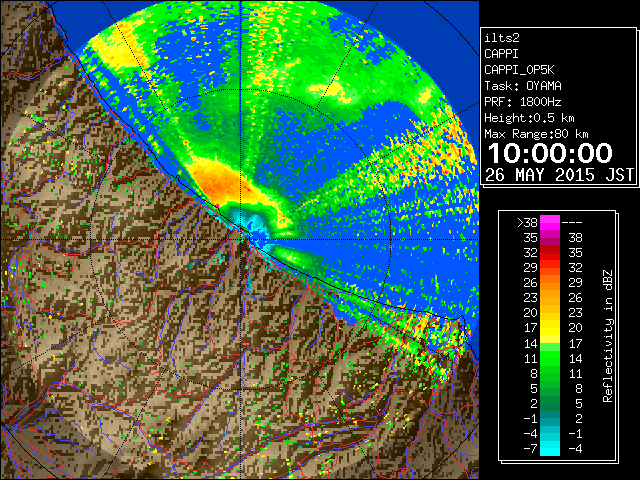
Task: Click the 'Reflectivity in dBZ' axis label
Action: [x=608, y=336]
